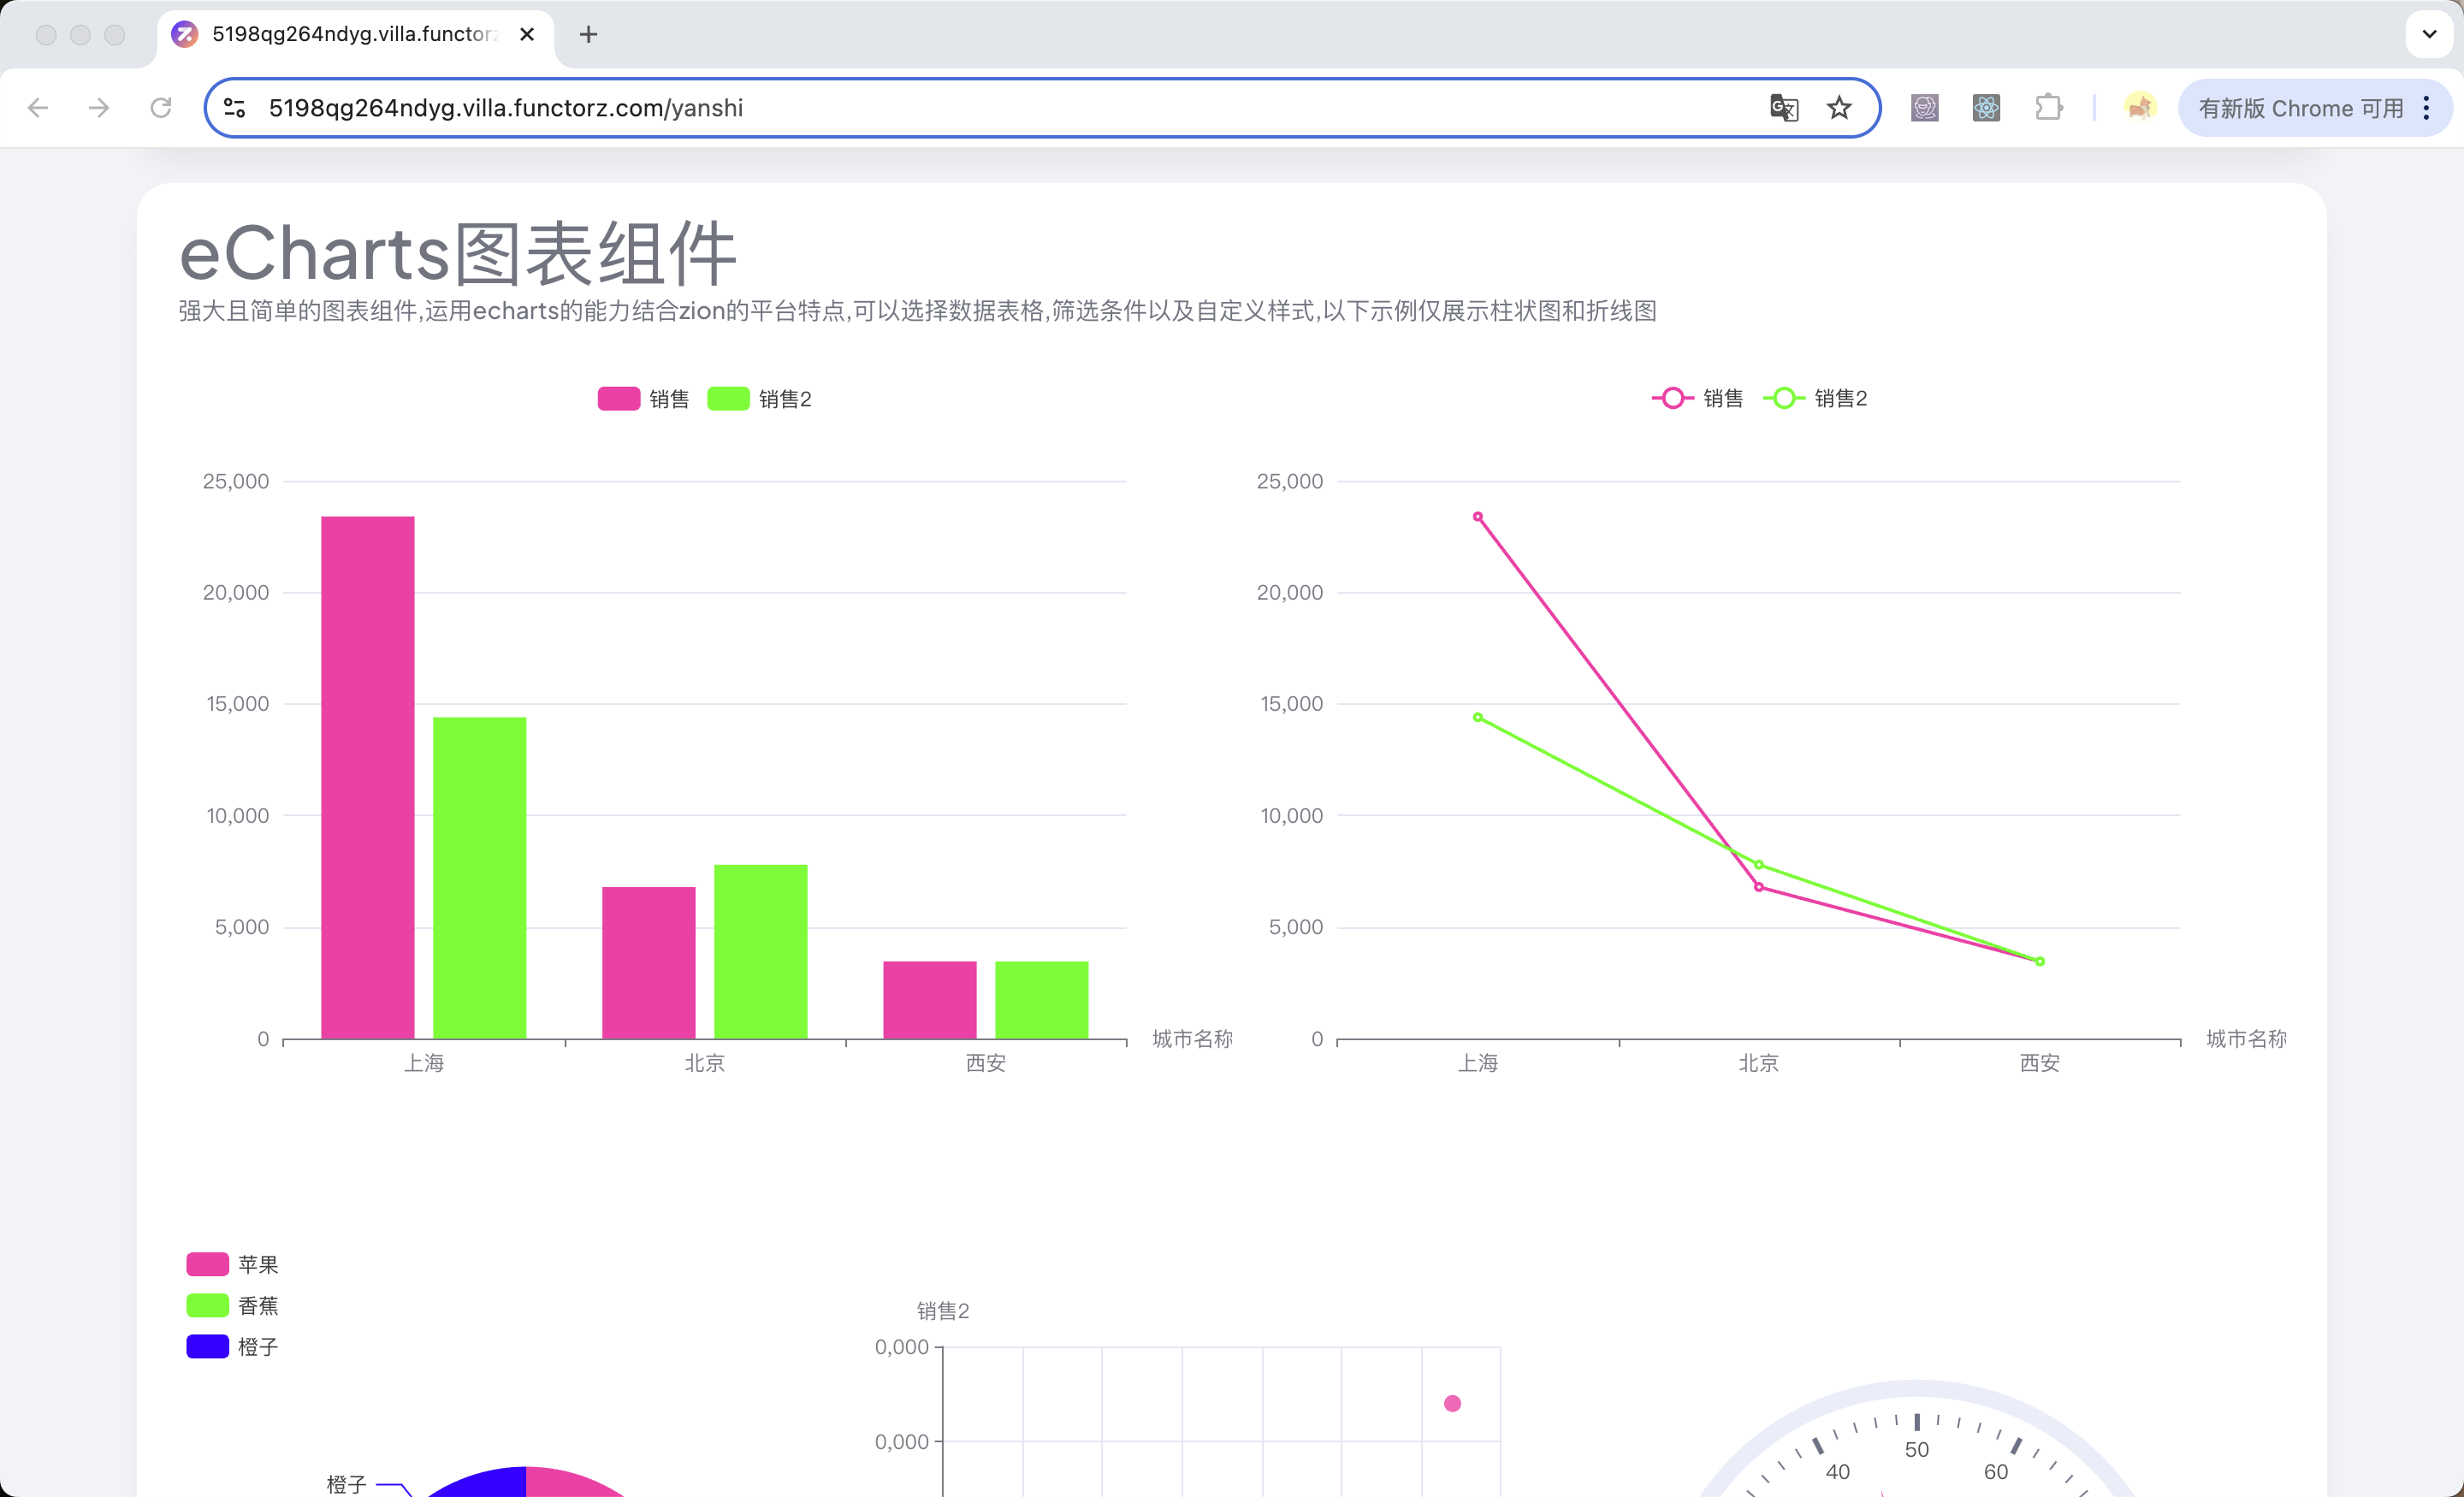2464x1497 pixels.
Task: View site information icon in address bar
Action: pyautogui.click(x=235, y=108)
